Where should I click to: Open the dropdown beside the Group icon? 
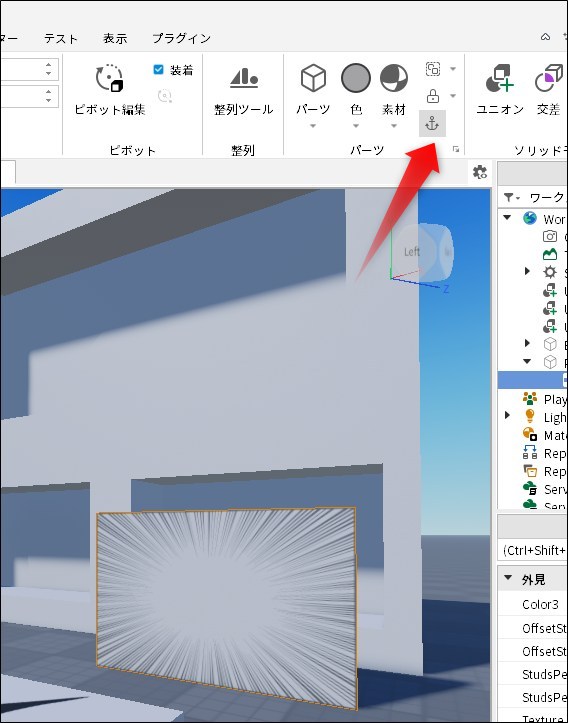click(x=453, y=69)
